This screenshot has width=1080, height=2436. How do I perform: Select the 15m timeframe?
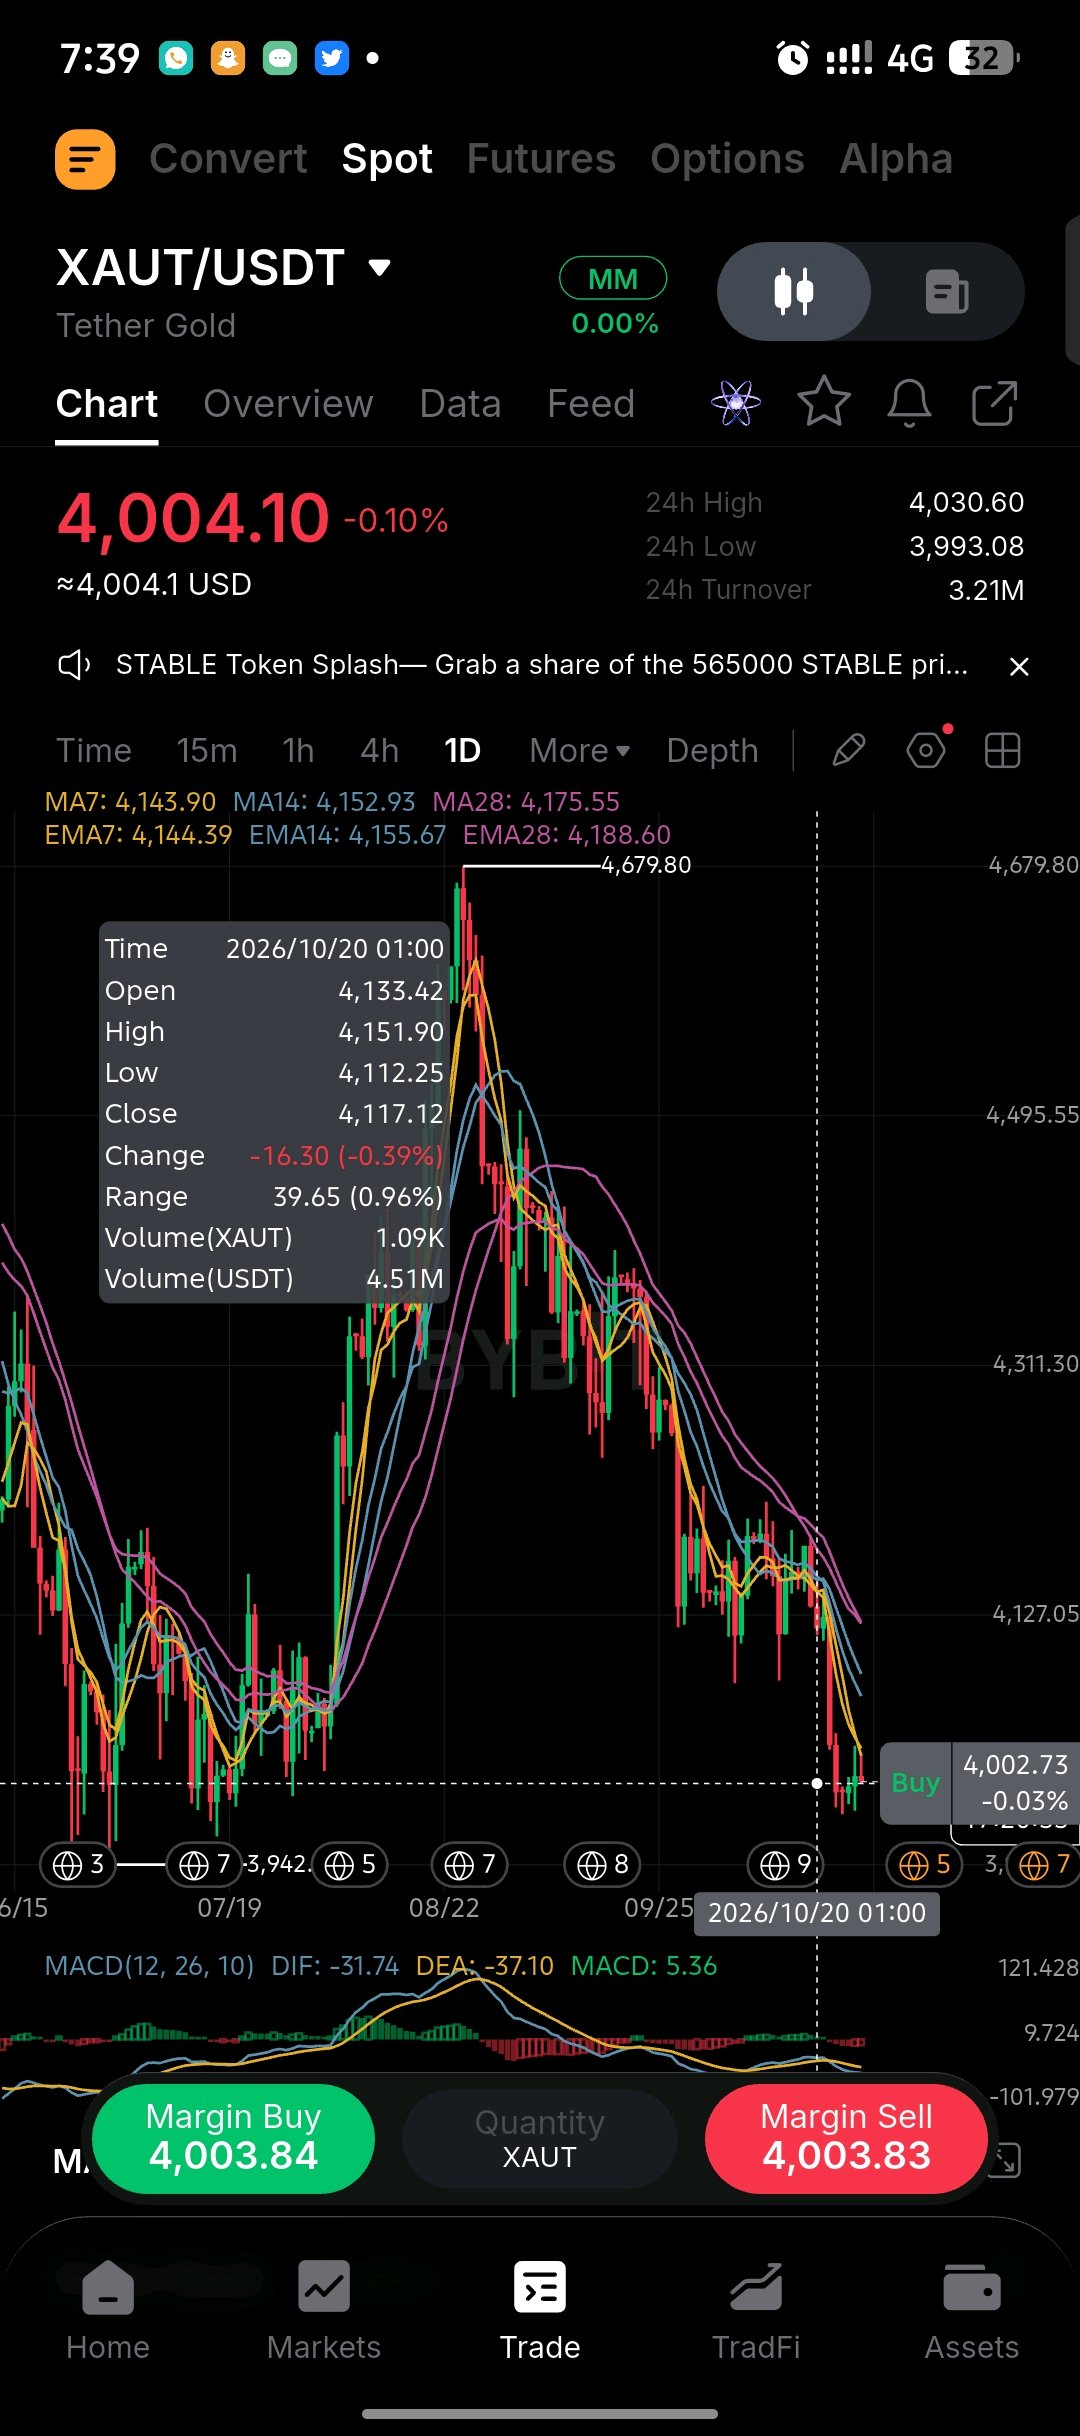(207, 751)
